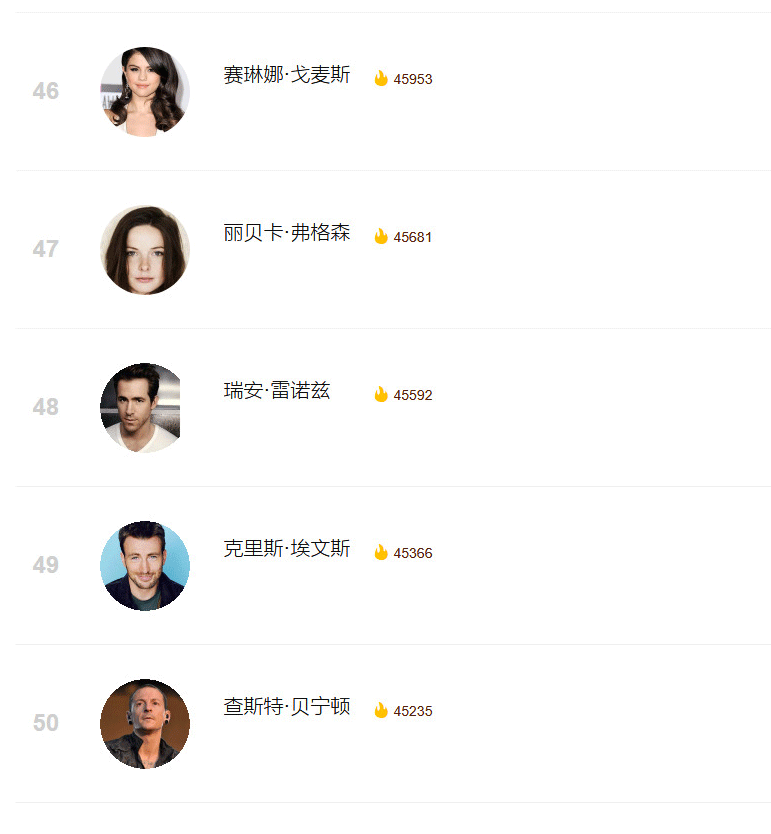Image resolution: width=771 pixels, height=834 pixels.
Task: Click the flame icon beside 45953
Action: 381,78
